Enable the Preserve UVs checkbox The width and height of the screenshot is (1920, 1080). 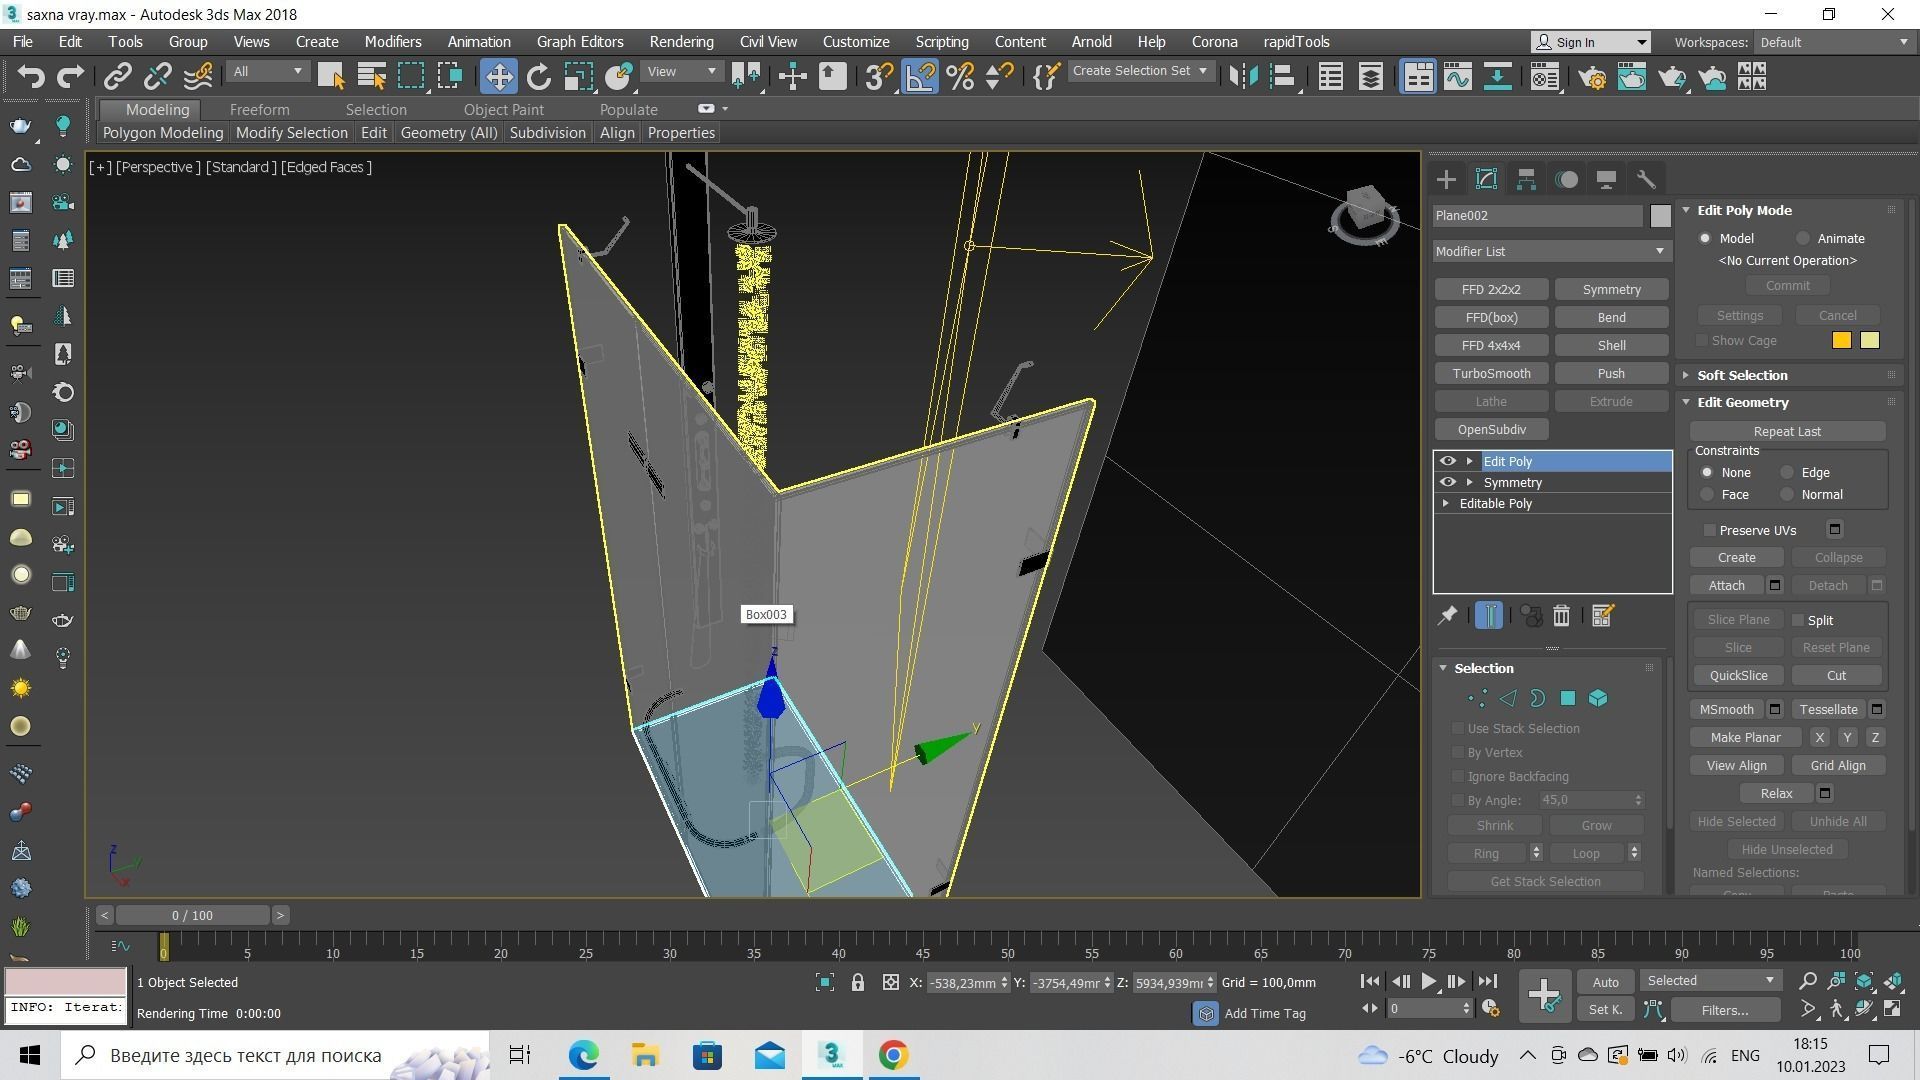point(1710,530)
